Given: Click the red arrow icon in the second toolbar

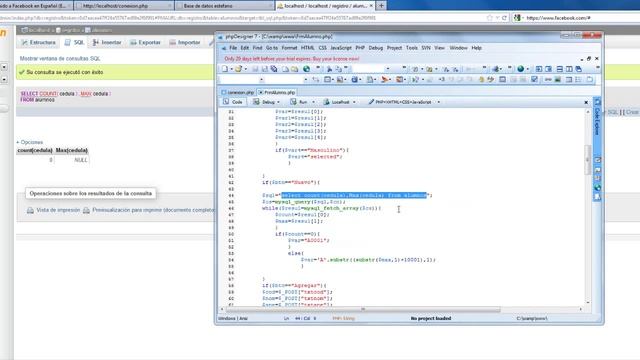Looking at the screenshot, I should point(384,80).
